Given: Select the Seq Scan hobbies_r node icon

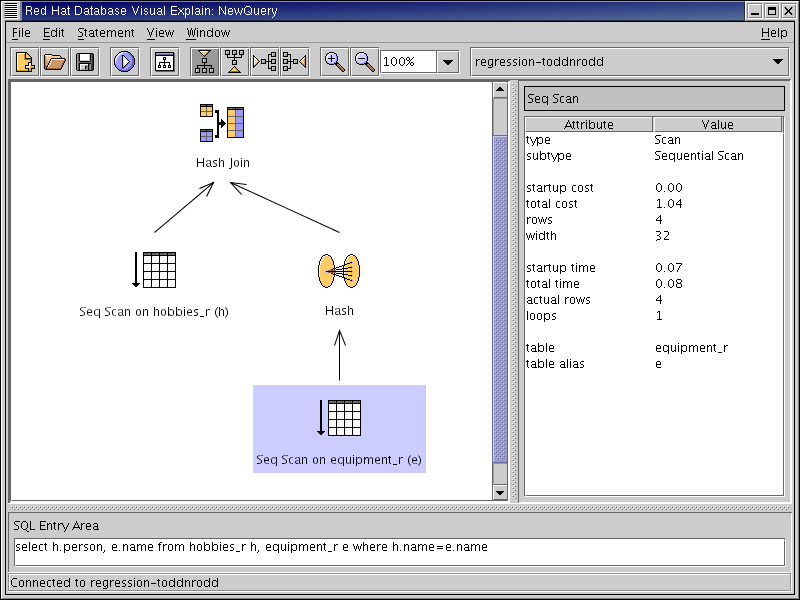Looking at the screenshot, I should click(154, 270).
